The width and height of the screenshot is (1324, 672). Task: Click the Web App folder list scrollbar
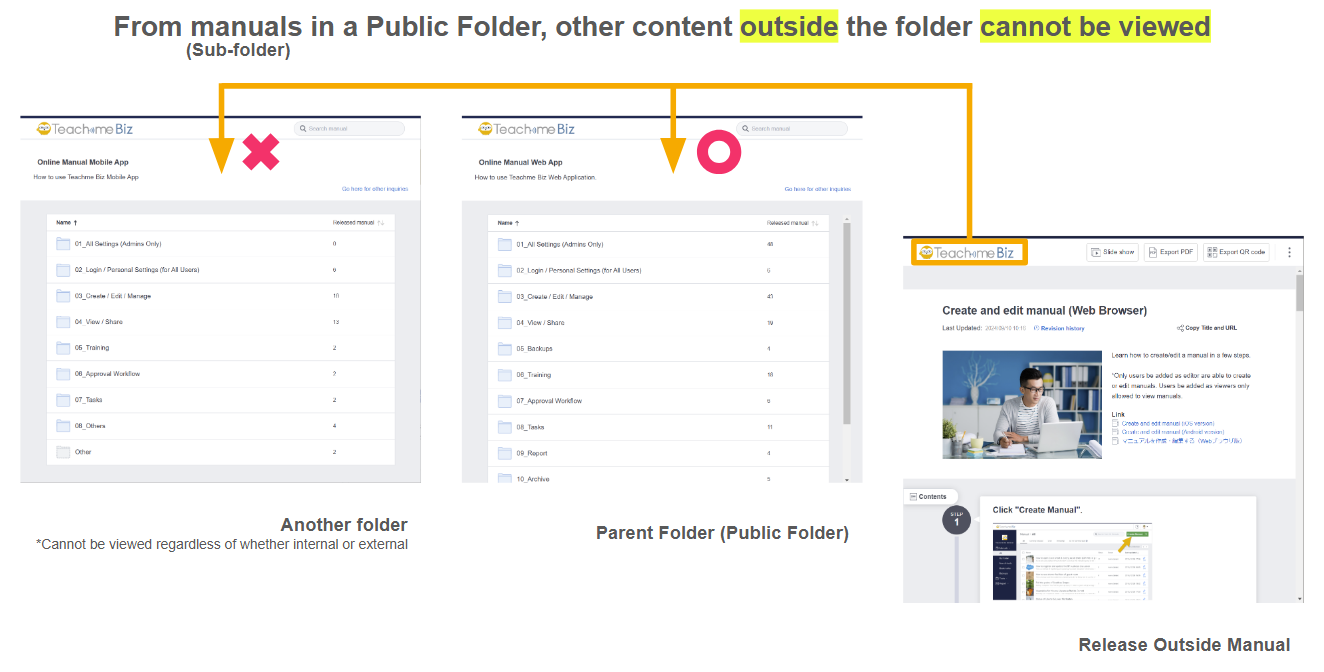click(x=848, y=320)
